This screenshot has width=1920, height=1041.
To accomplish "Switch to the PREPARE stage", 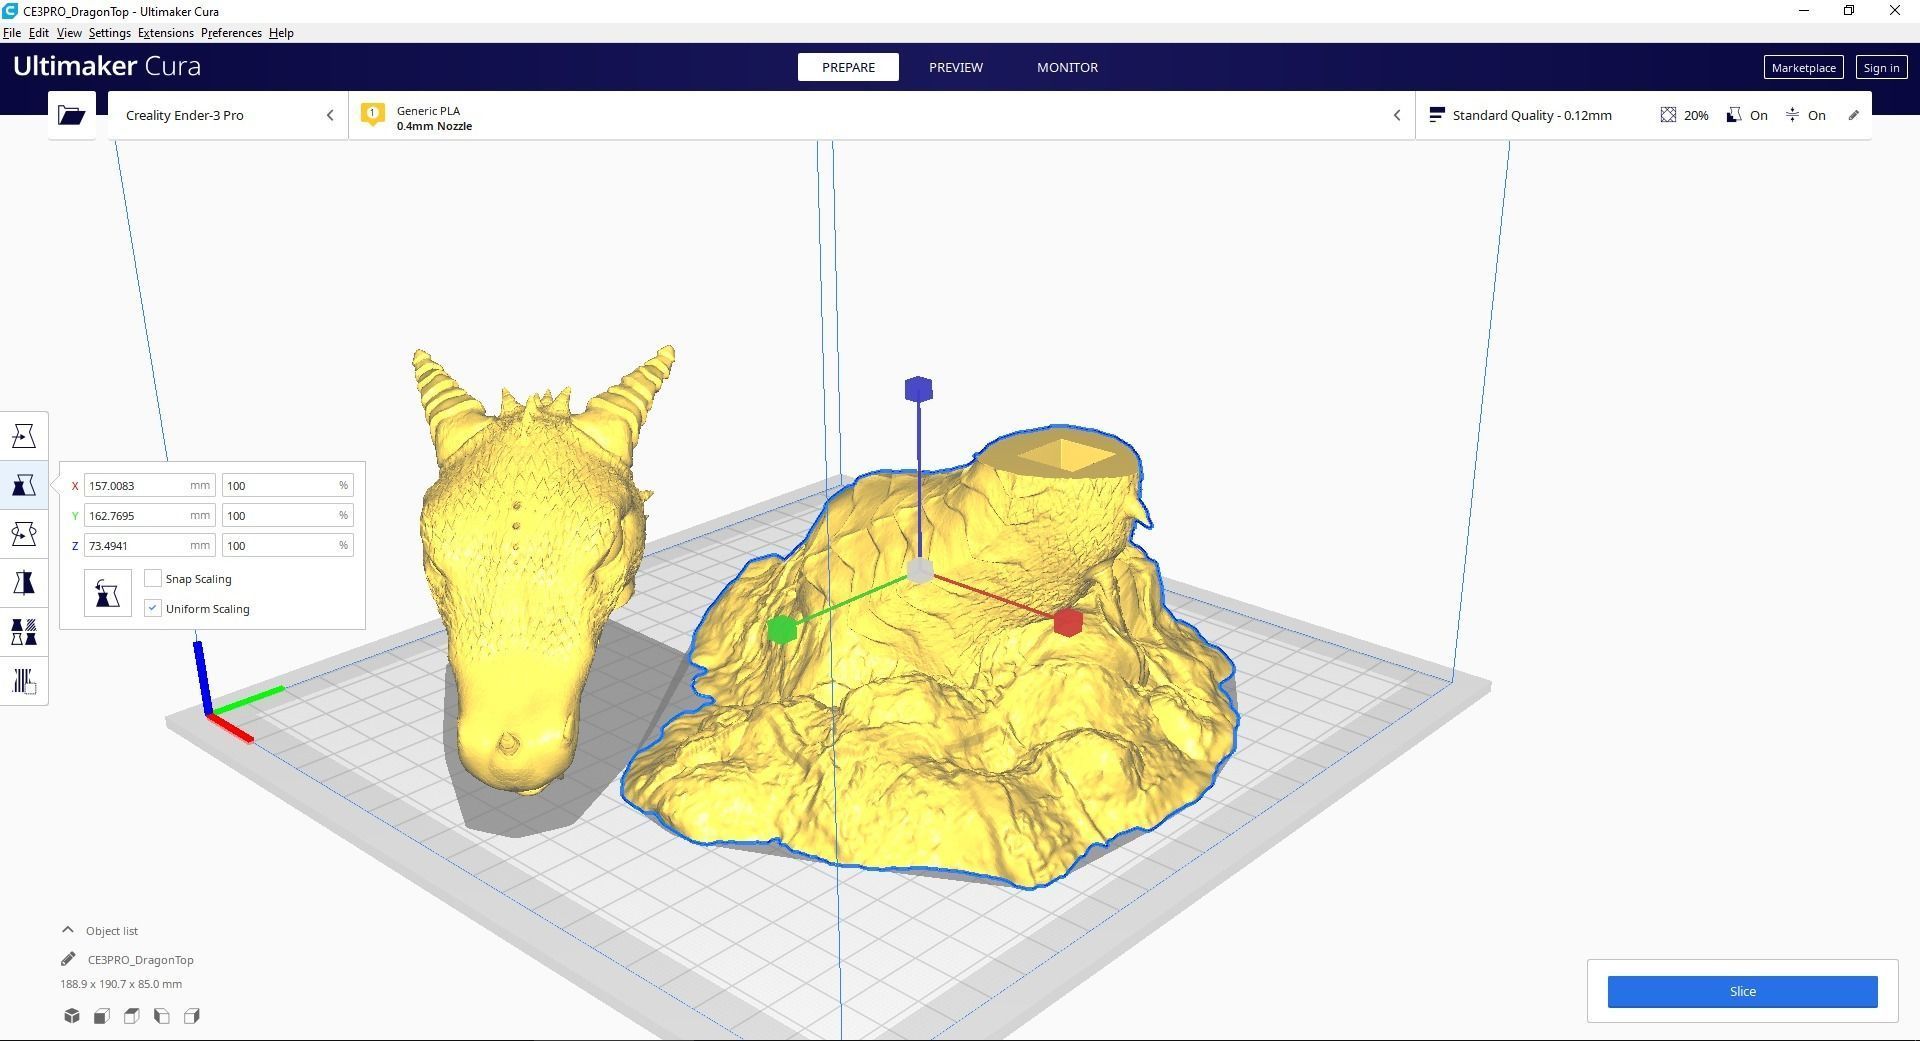I will [x=848, y=67].
